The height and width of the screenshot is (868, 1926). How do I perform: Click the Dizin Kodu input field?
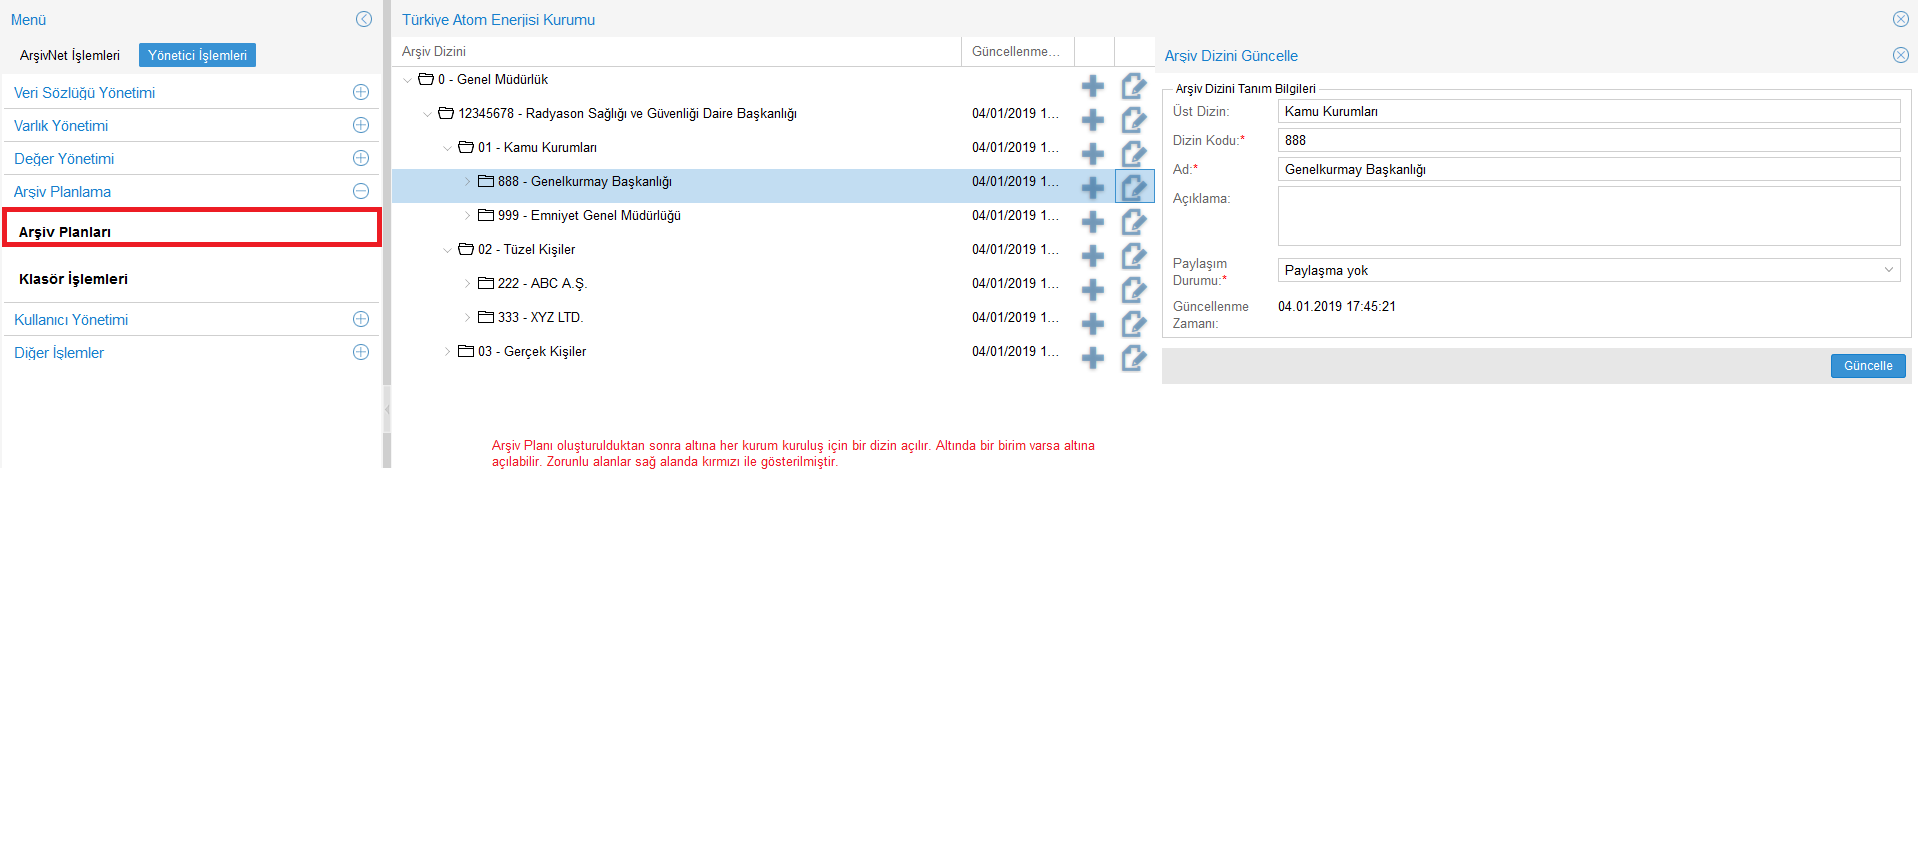tap(1588, 140)
